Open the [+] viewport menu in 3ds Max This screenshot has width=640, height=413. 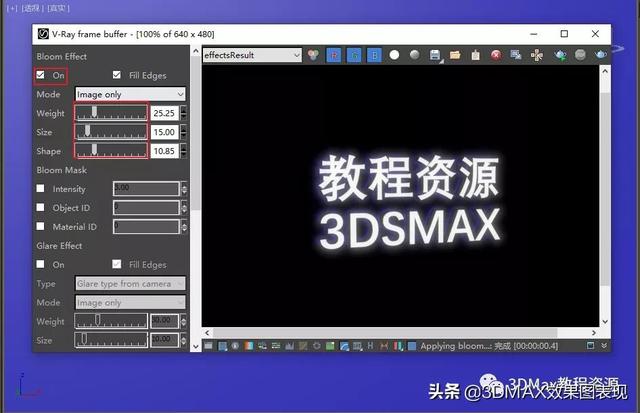point(12,8)
